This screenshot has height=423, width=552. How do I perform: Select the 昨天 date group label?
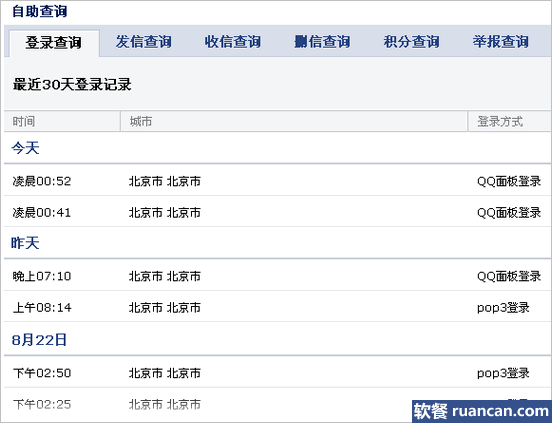point(25,243)
